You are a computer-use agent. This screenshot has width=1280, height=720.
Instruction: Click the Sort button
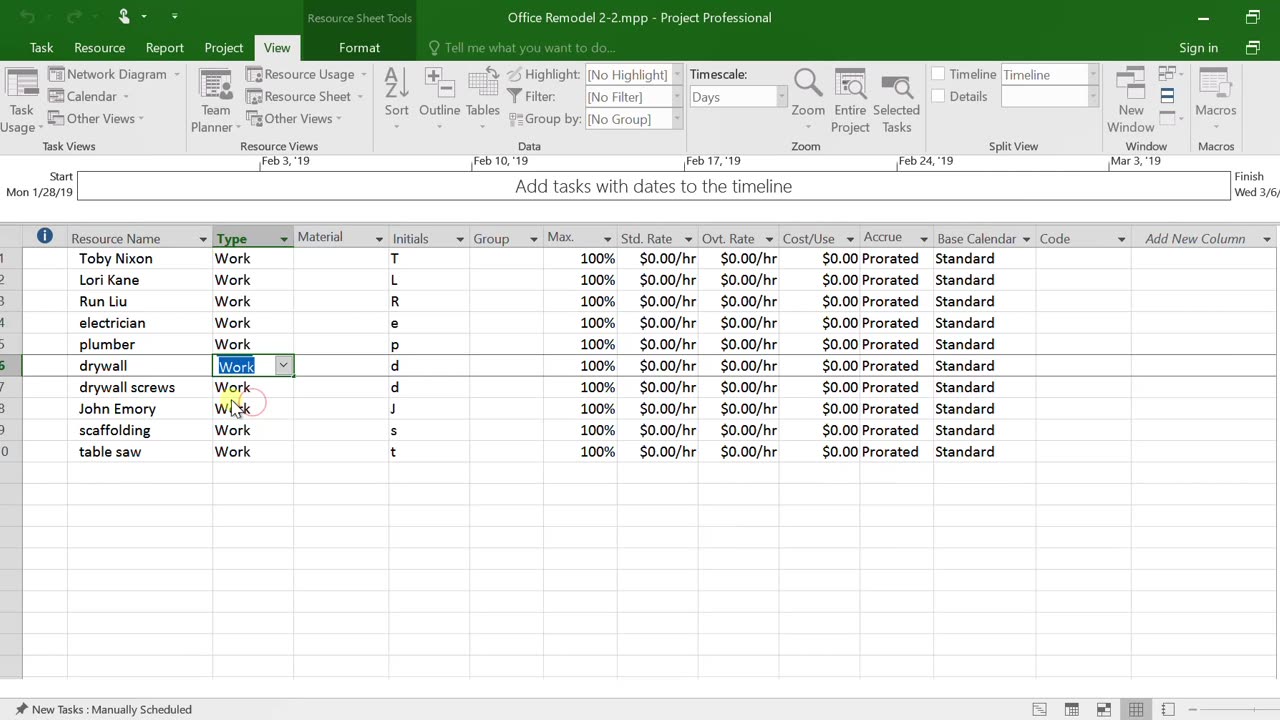click(x=396, y=99)
